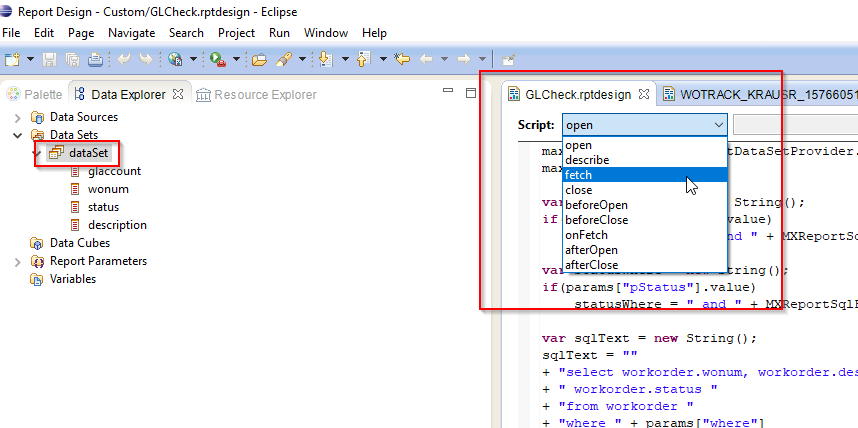Image resolution: width=858 pixels, height=428 pixels.
Task: Click the Save toolbar icon
Action: pyautogui.click(x=49, y=59)
